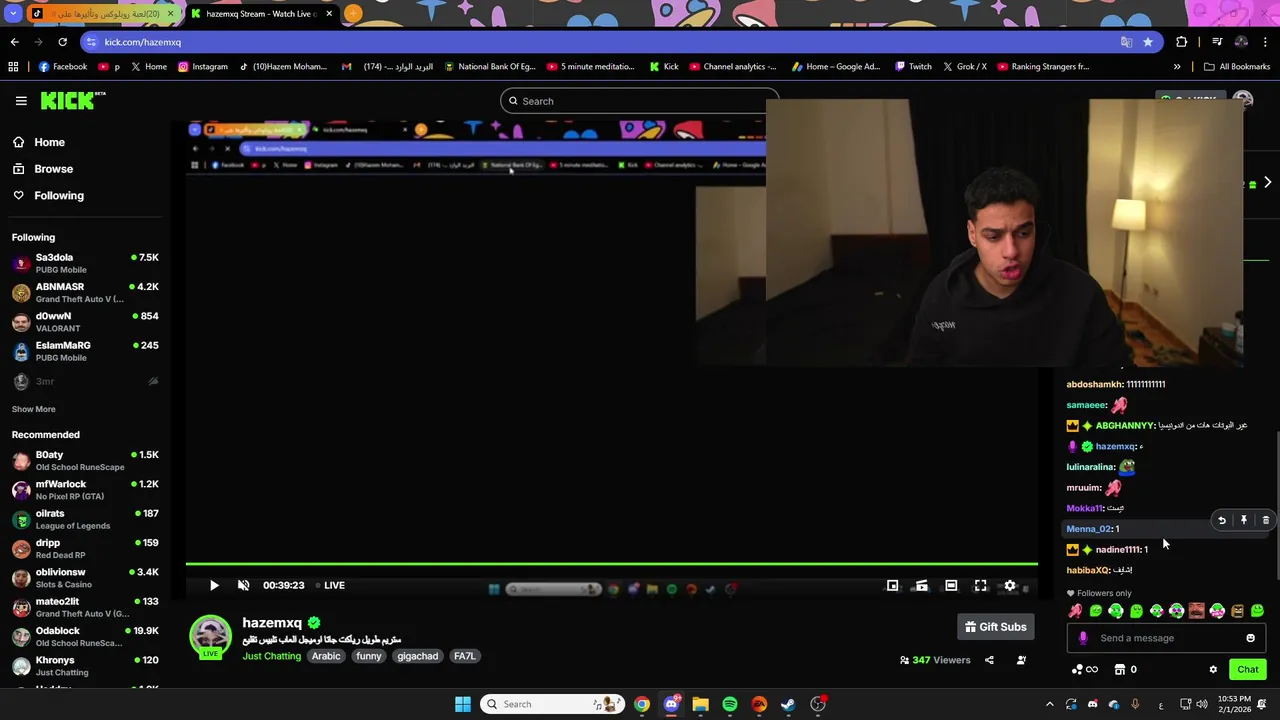Expand hidden bookmarks chevron
This screenshot has height=720, width=1280.
(x=1176, y=67)
